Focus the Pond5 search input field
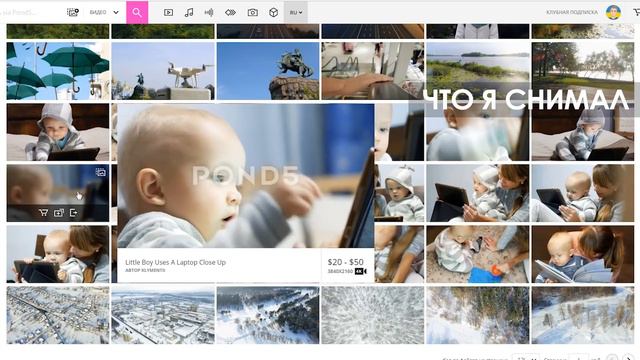This screenshot has height=360, width=640. point(31,12)
